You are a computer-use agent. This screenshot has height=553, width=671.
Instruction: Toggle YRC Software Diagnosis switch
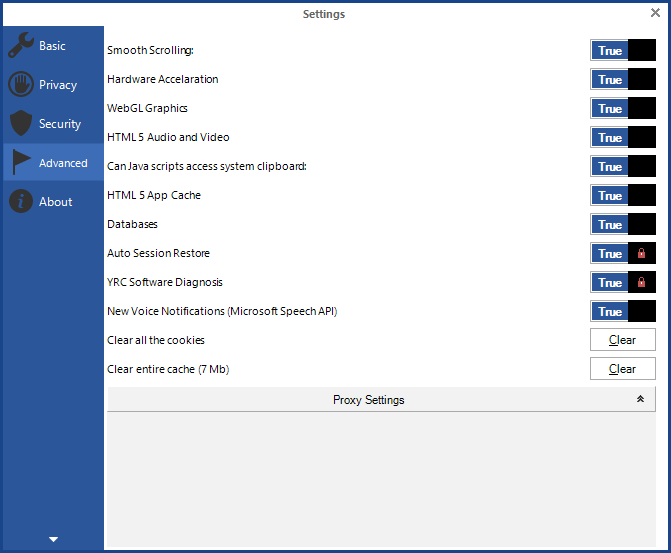(623, 282)
